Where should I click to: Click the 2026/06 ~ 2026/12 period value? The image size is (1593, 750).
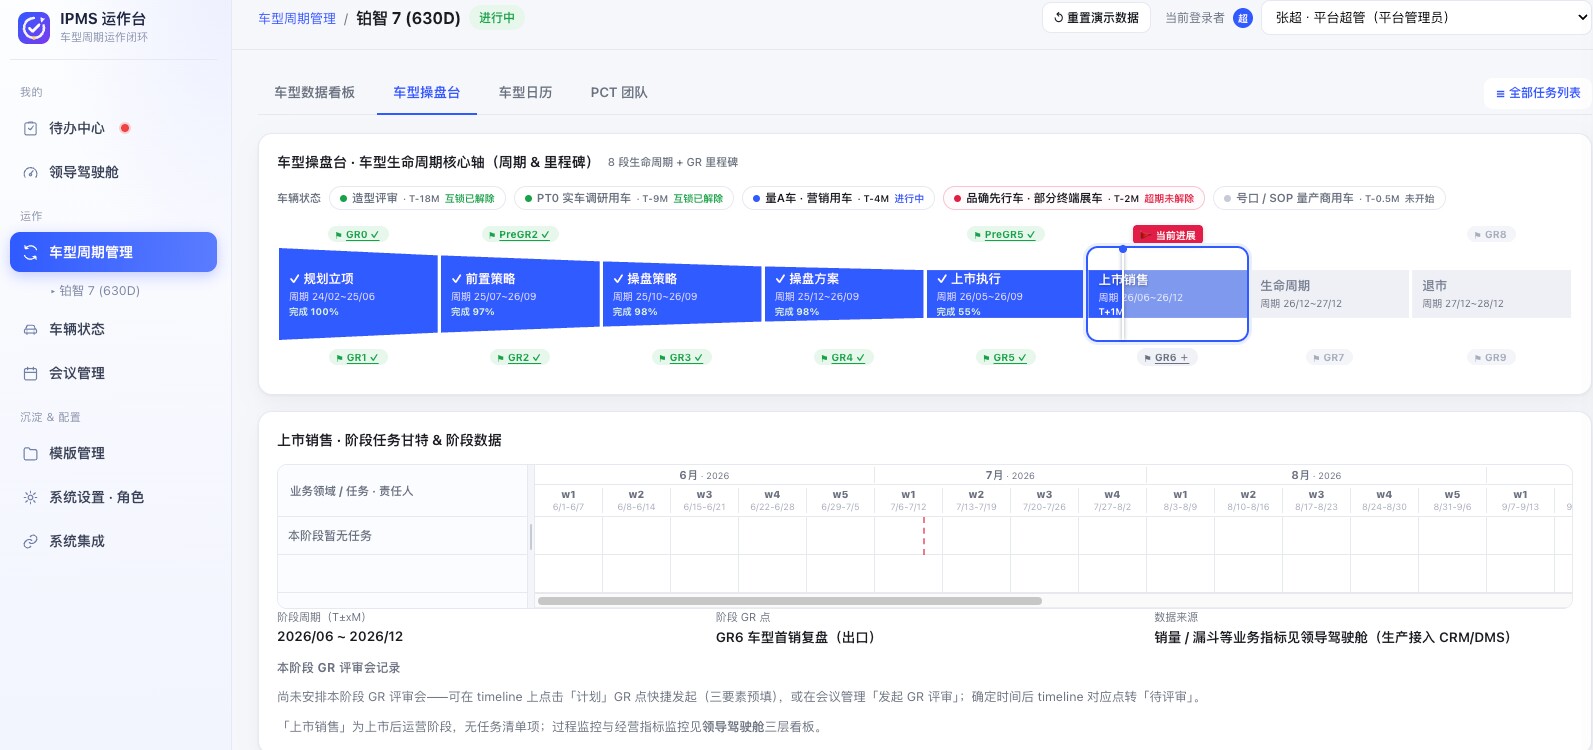[x=340, y=636]
